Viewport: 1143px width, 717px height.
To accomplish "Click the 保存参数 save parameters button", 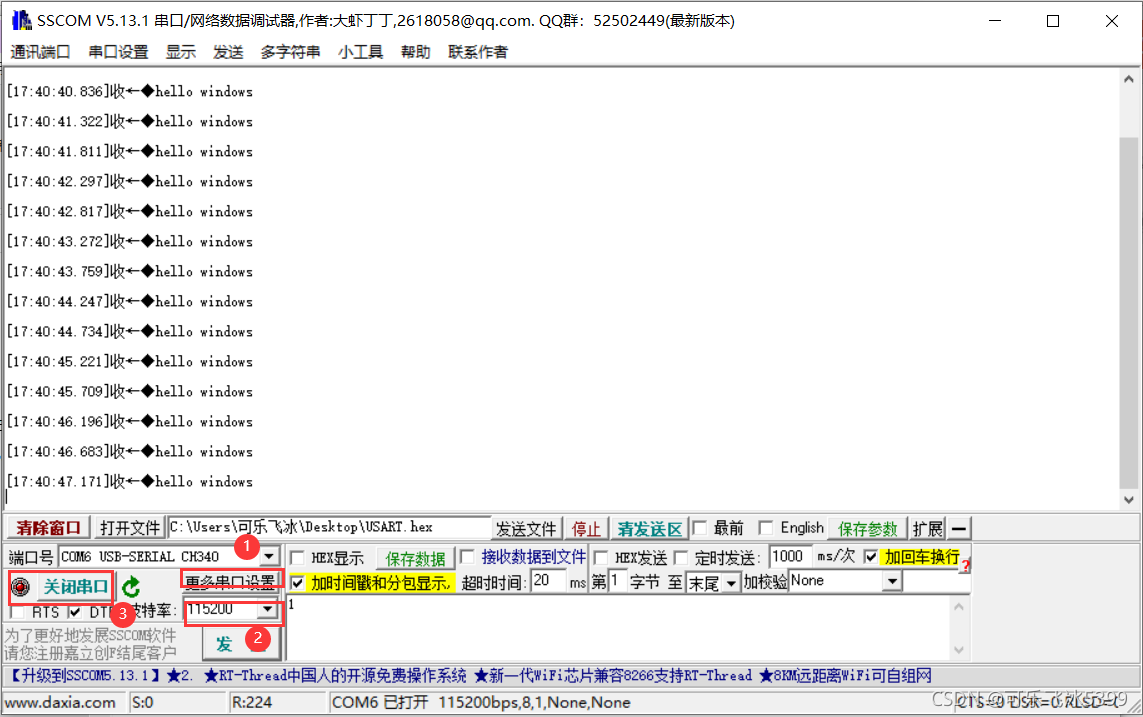I will [866, 528].
